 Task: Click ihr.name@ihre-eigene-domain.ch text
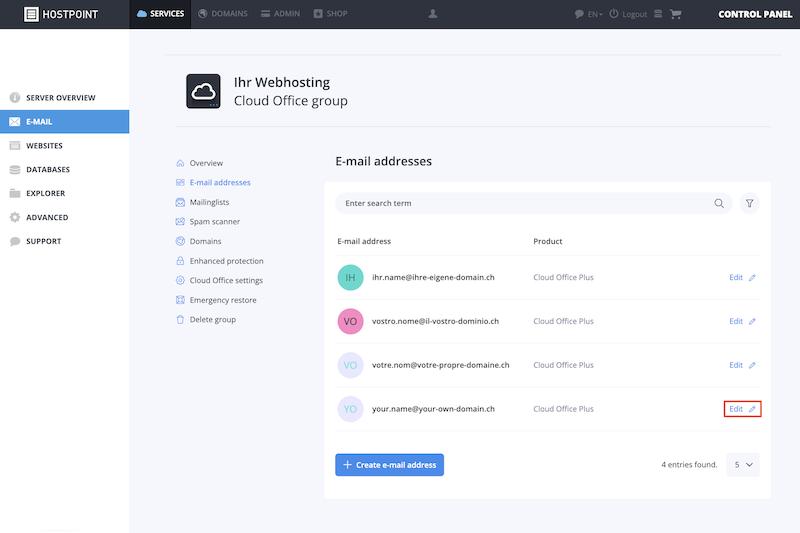click(433, 277)
